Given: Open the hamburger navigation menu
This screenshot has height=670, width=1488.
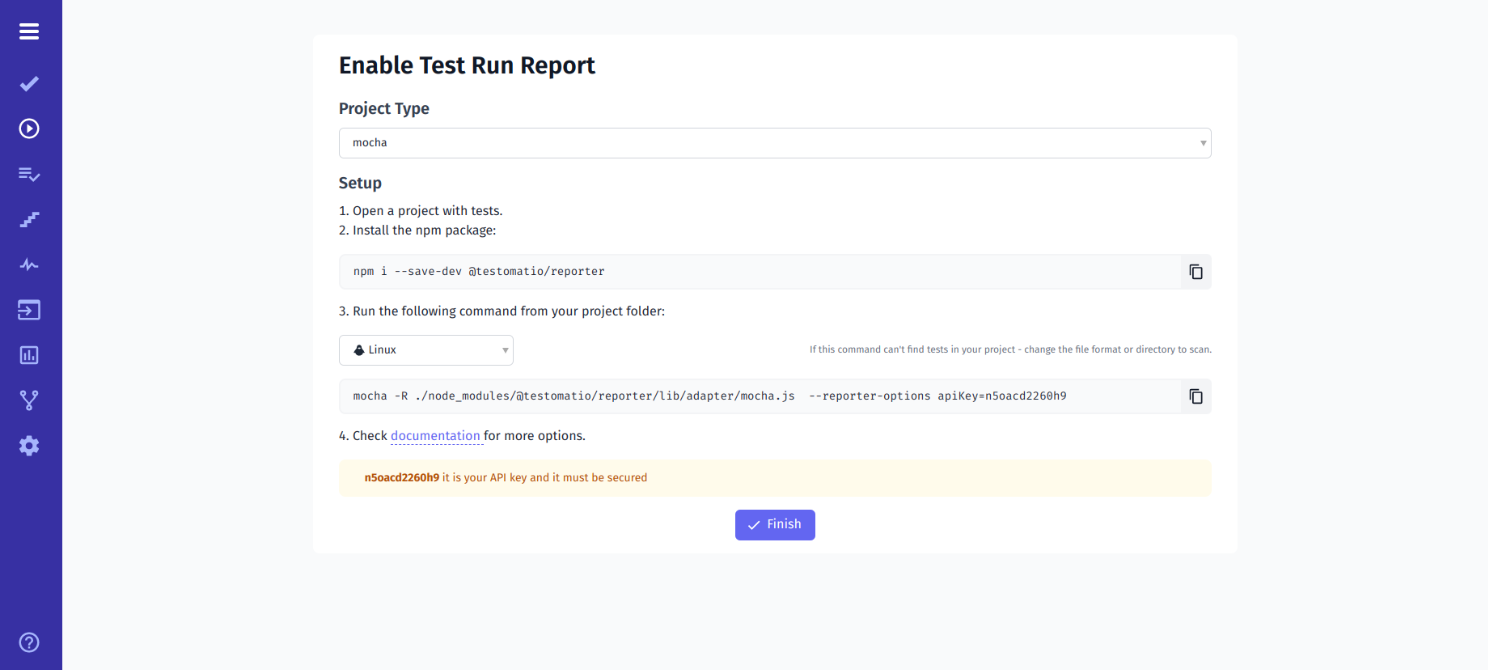Looking at the screenshot, I should (29, 31).
